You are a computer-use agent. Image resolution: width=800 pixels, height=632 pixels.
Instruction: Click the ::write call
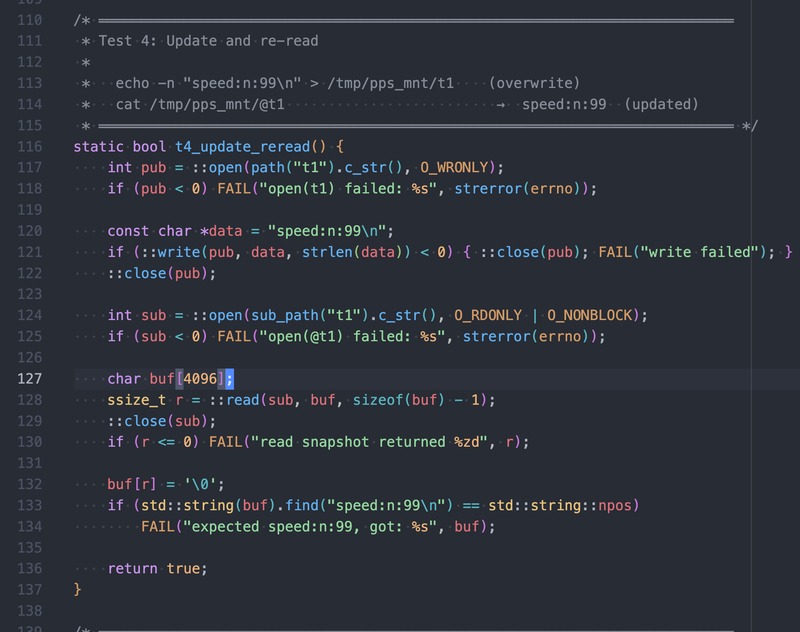170,252
